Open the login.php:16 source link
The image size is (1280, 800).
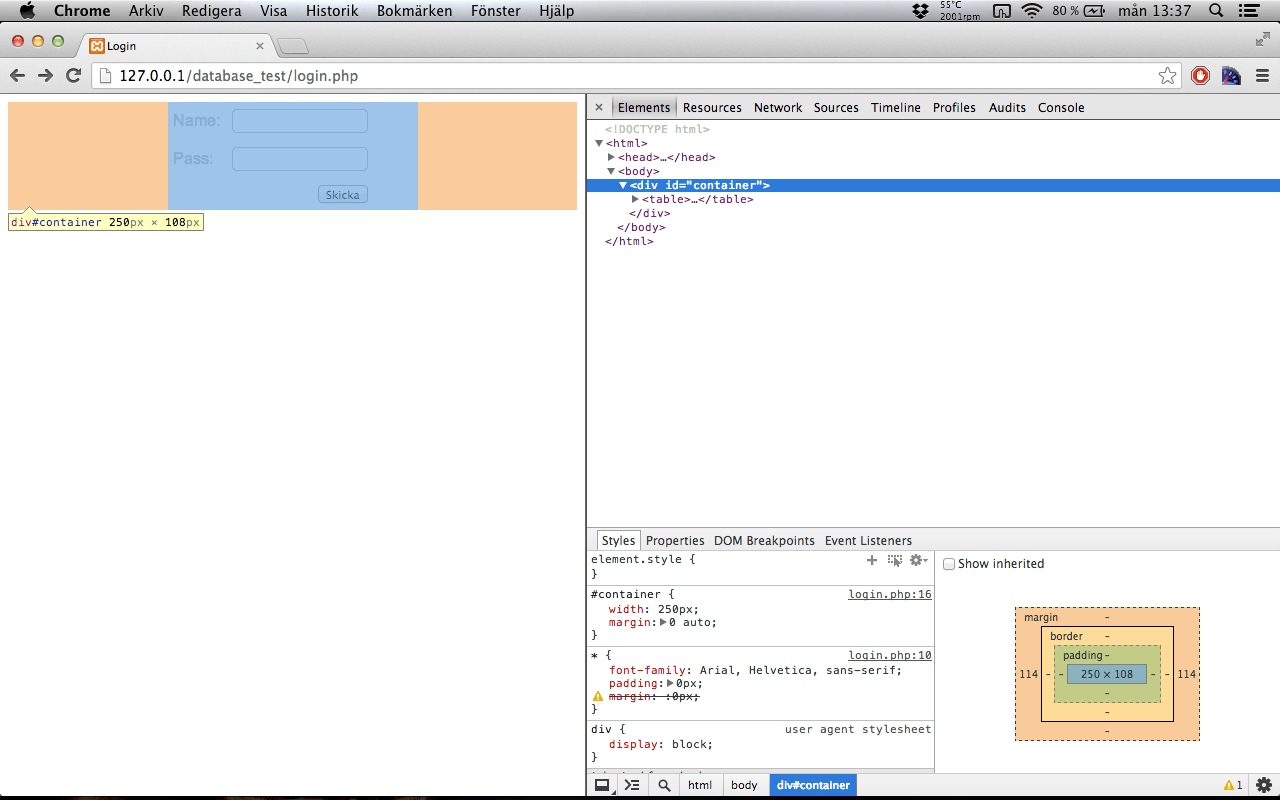point(890,593)
